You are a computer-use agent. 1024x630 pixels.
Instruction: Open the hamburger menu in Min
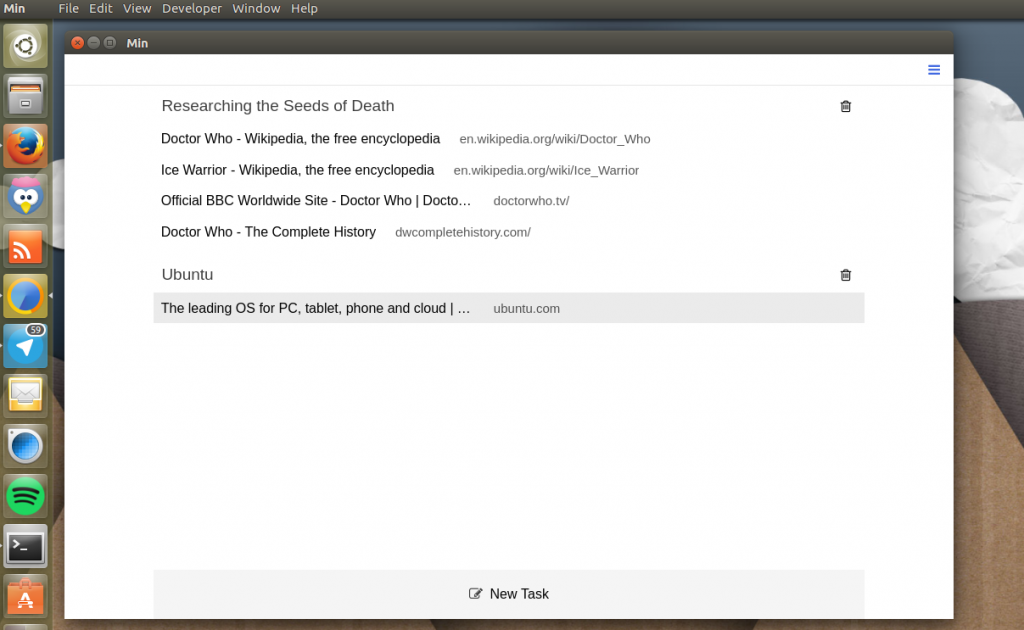click(933, 70)
